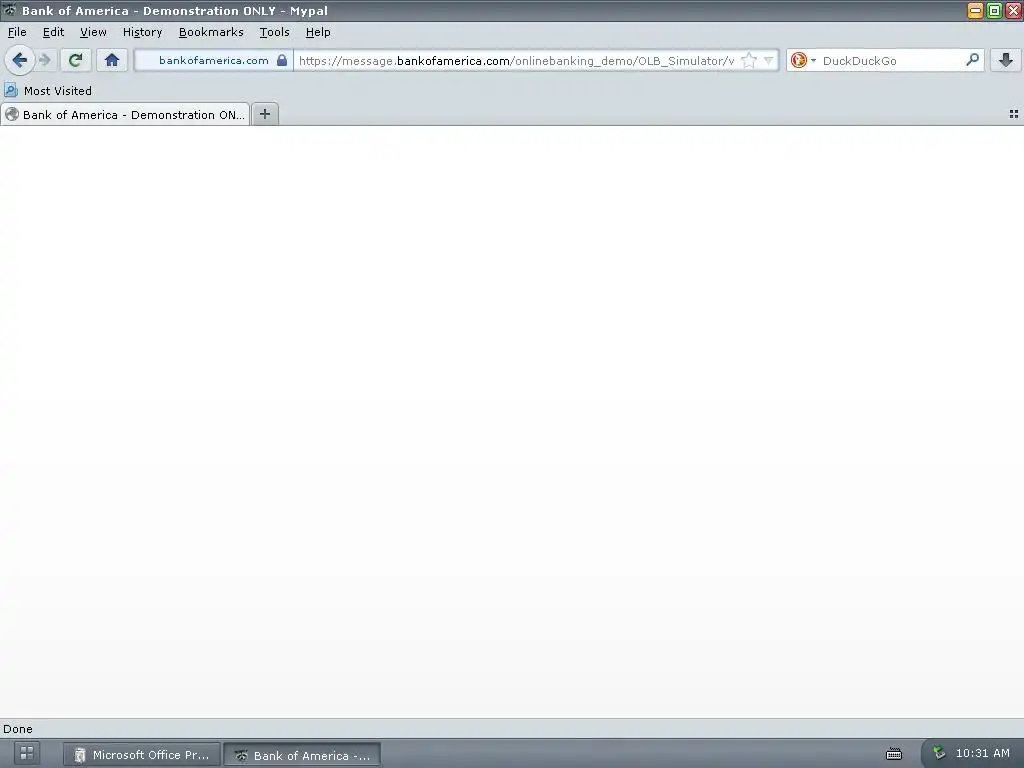The width and height of the screenshot is (1024, 768).
Task: Go back with the Back arrow button
Action: [20, 61]
